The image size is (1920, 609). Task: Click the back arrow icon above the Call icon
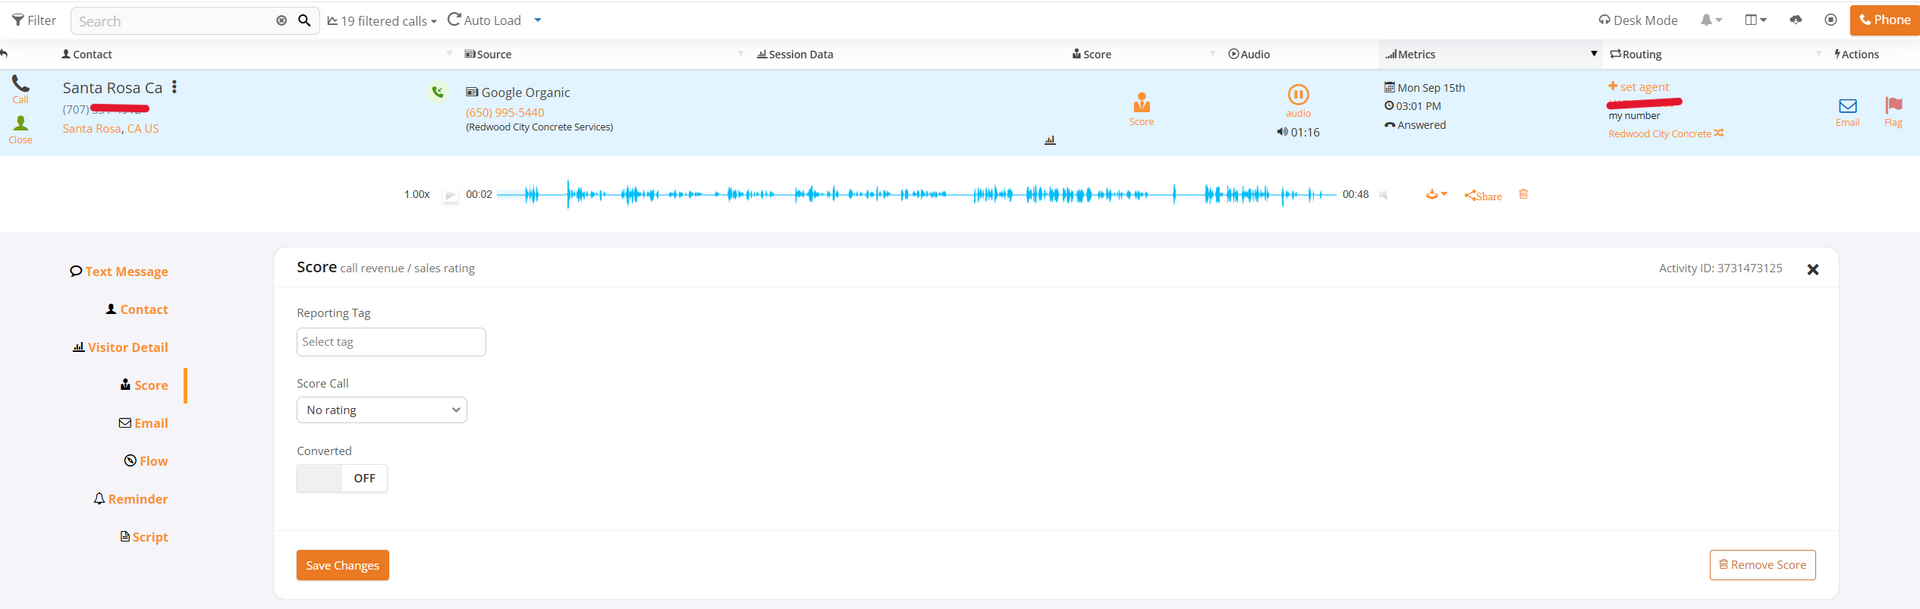(5, 54)
